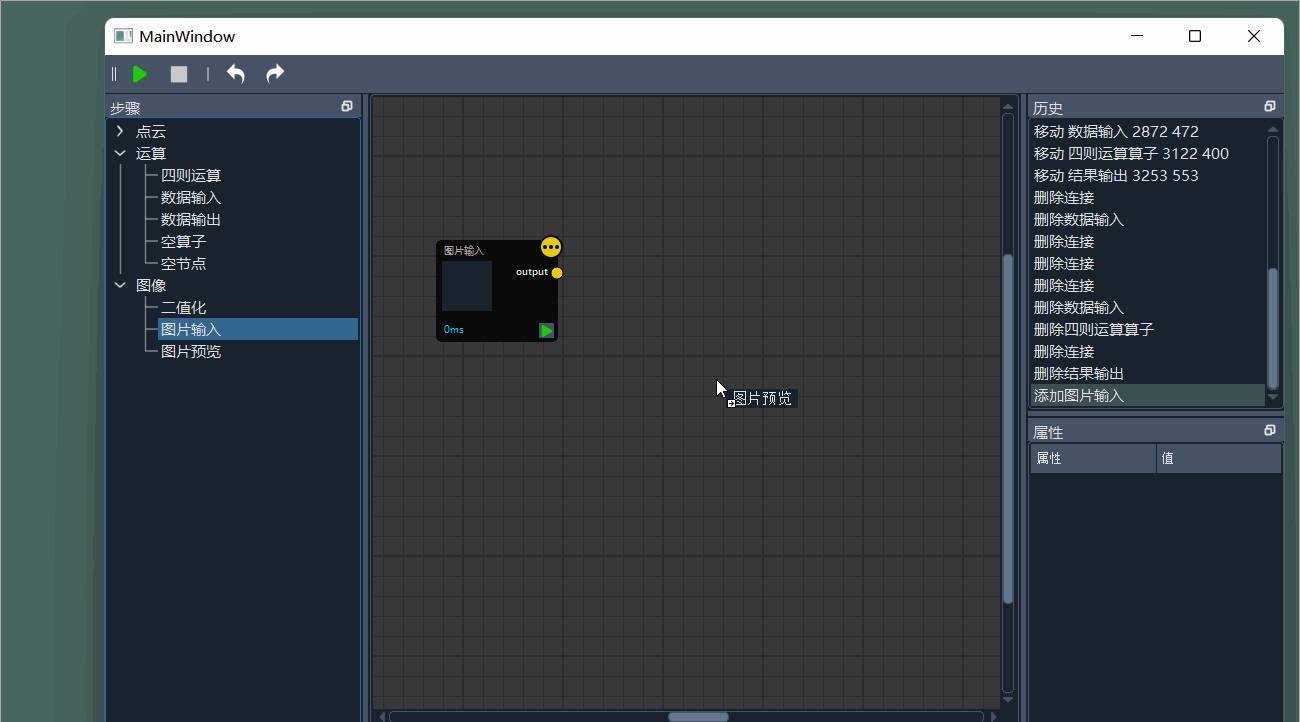Select 图片输入 in the steps tree
Viewport: 1300px width, 722px height.
pos(258,329)
